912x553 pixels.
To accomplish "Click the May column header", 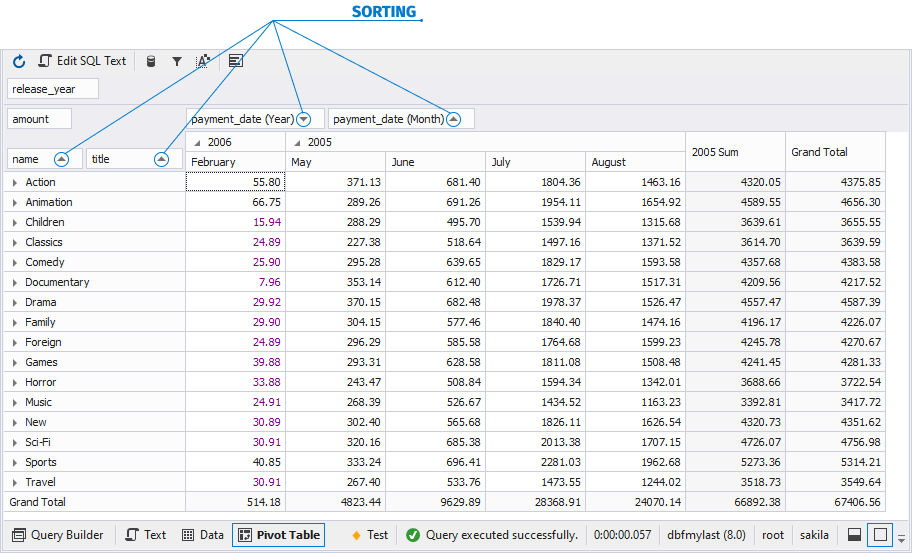I will (336, 162).
